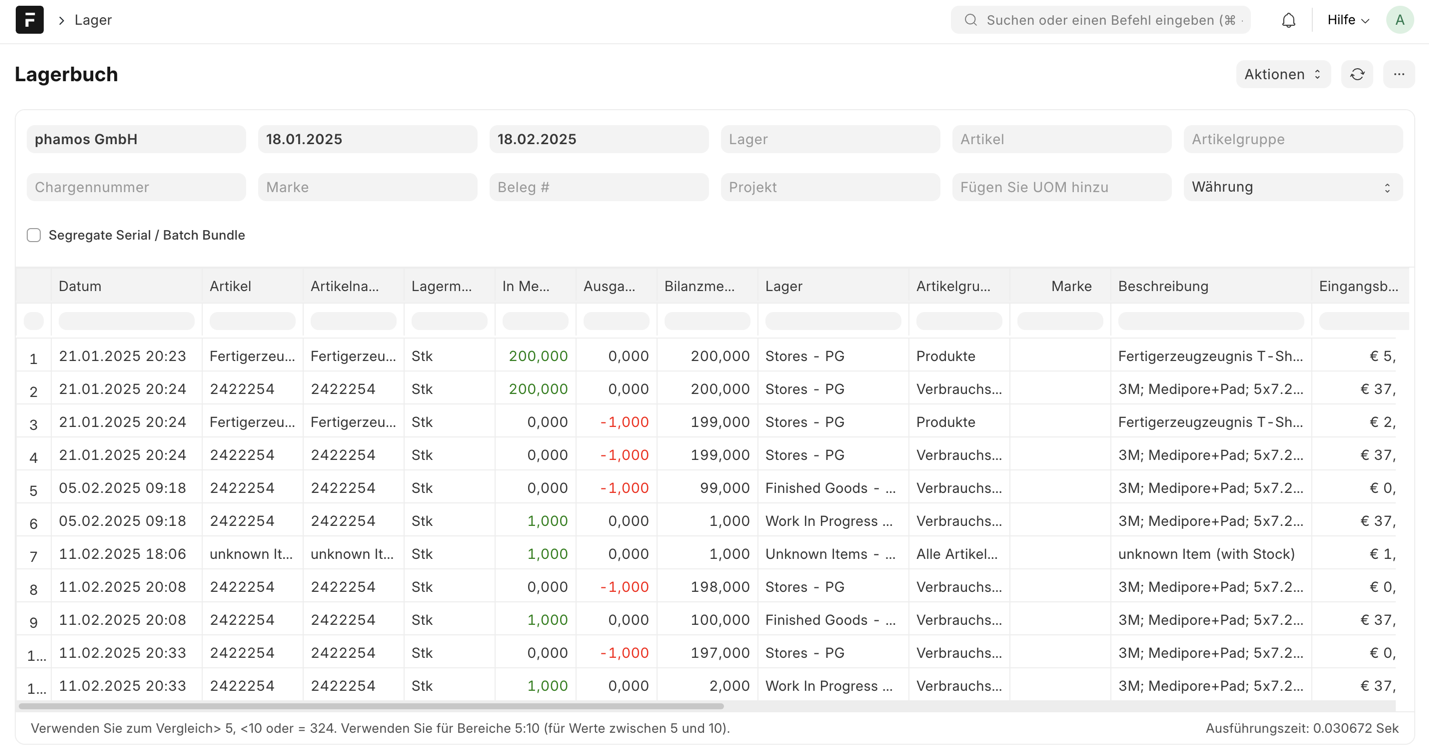Select cell 11.02.2025 18:06

click(126, 554)
